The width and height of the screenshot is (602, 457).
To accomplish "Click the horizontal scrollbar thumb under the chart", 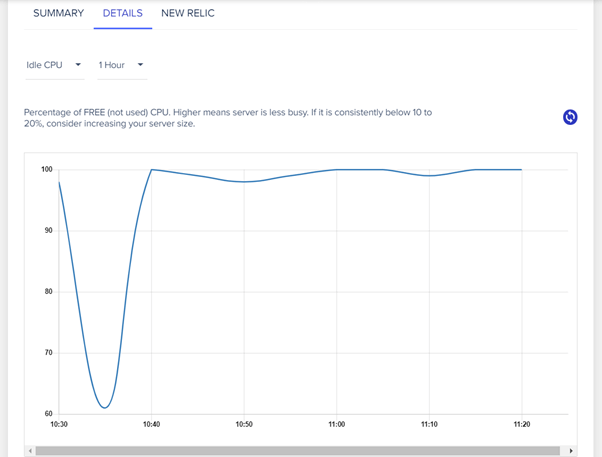I will (298, 450).
